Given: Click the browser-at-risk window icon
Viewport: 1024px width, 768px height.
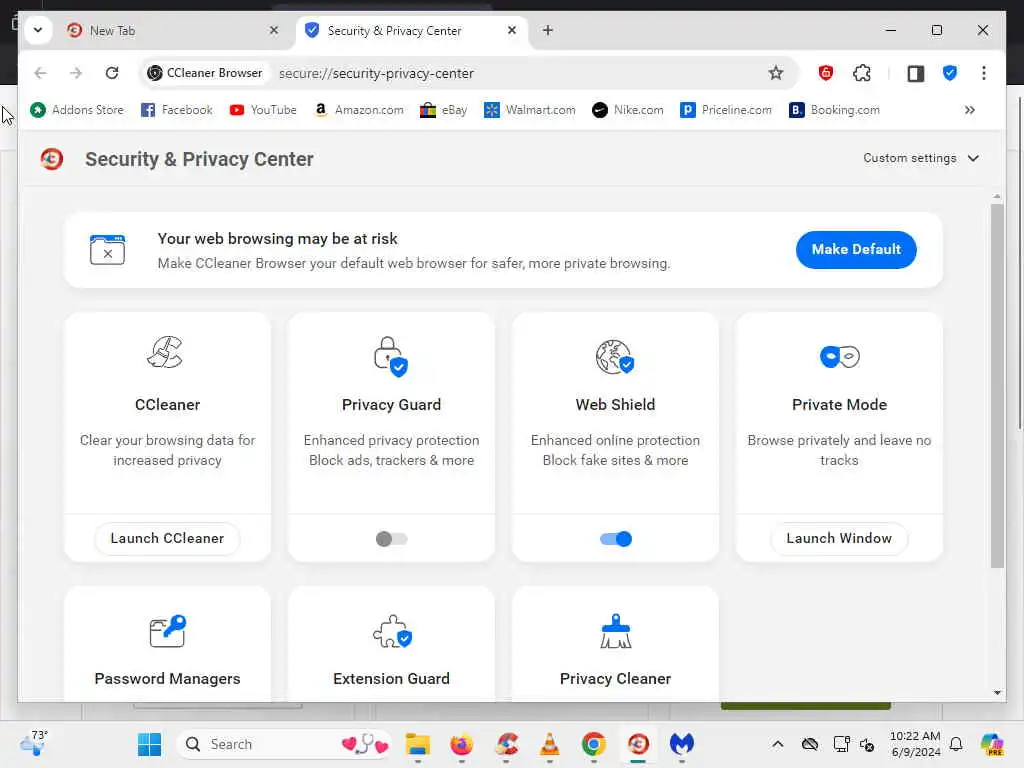Looking at the screenshot, I should [x=107, y=249].
